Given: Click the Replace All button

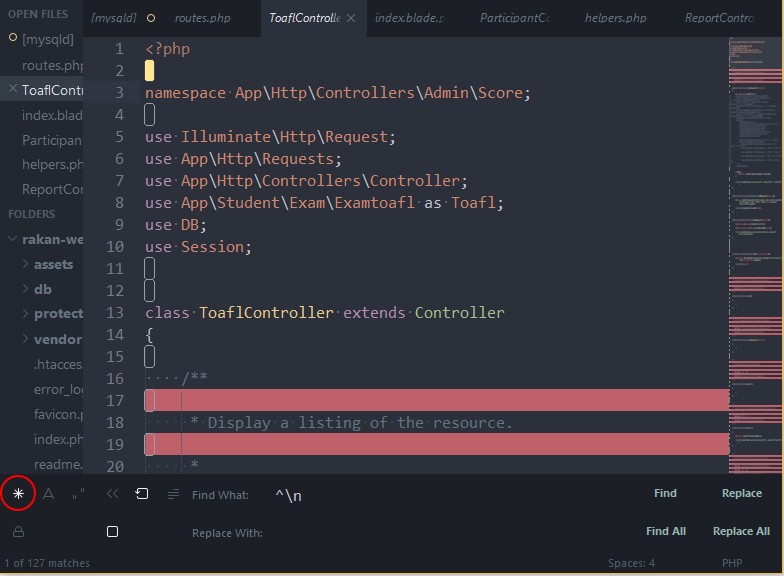Looking at the screenshot, I should click(741, 532).
